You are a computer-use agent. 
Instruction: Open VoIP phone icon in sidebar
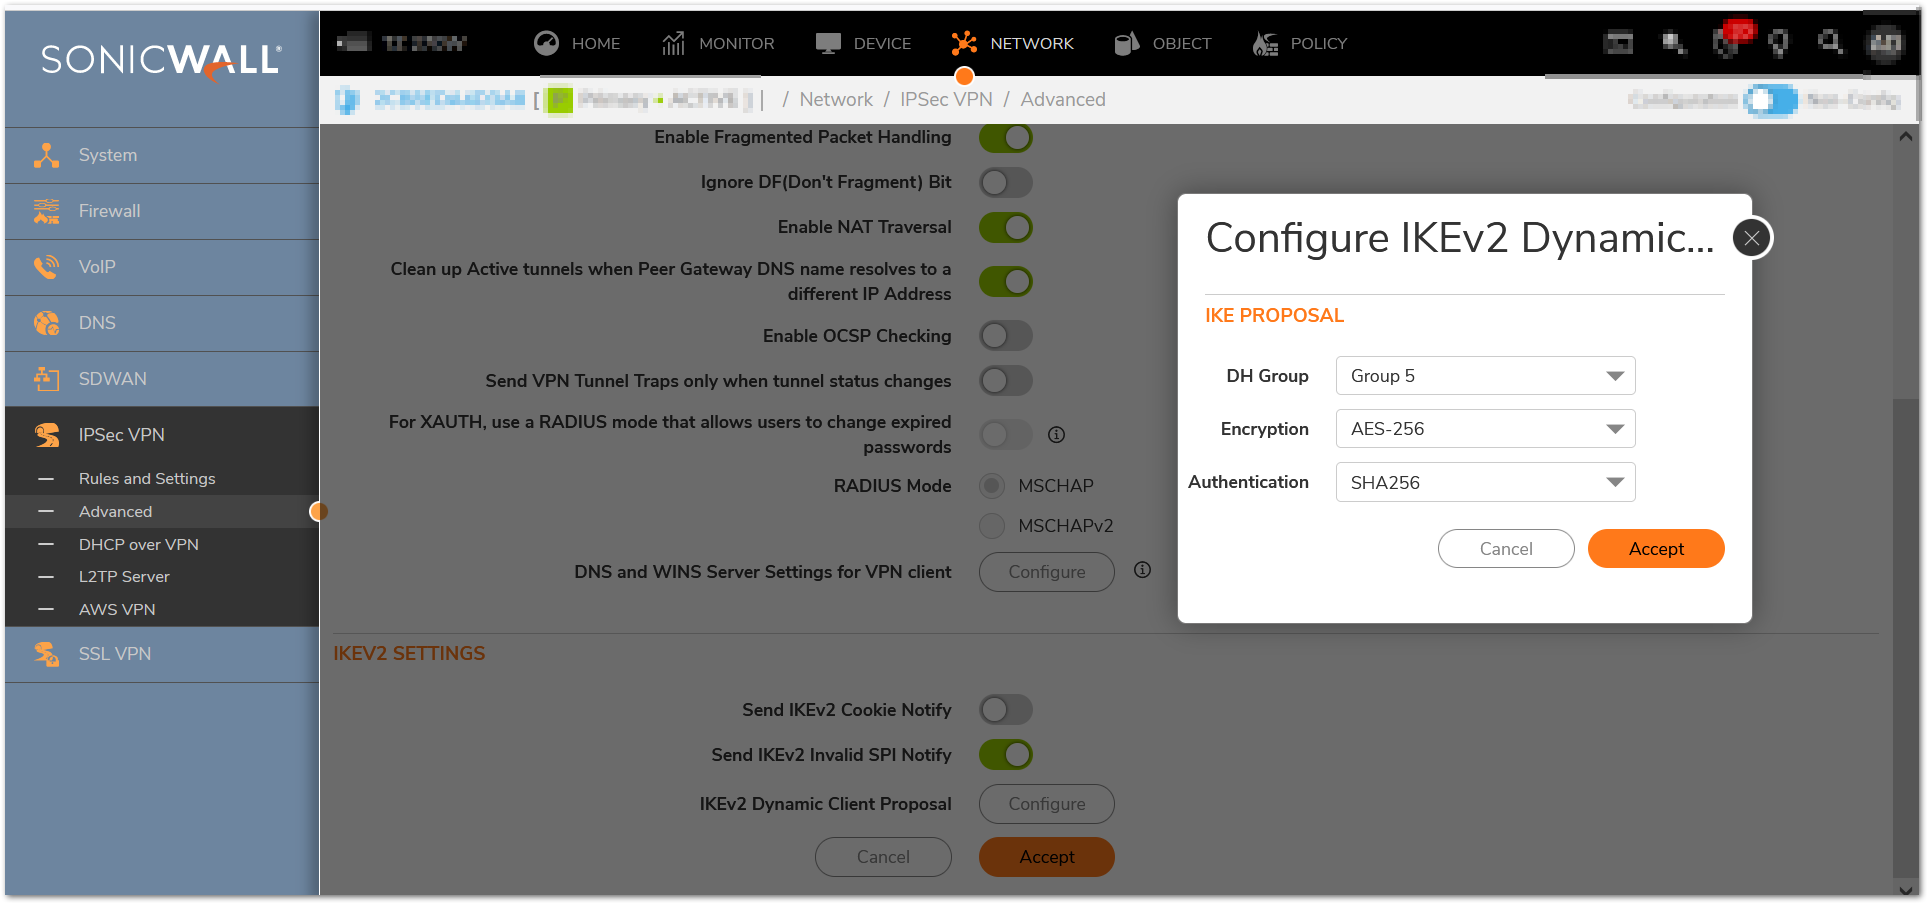click(46, 267)
